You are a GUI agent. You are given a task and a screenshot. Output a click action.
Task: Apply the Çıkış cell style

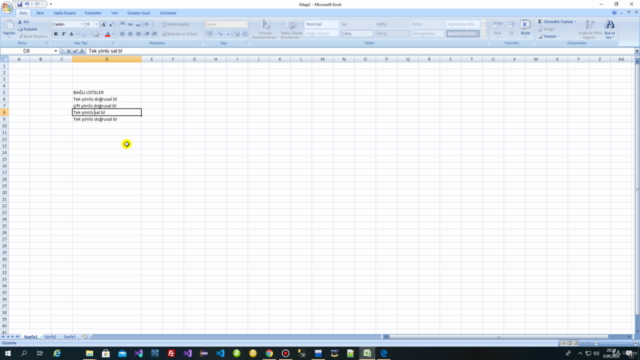(x=356, y=34)
